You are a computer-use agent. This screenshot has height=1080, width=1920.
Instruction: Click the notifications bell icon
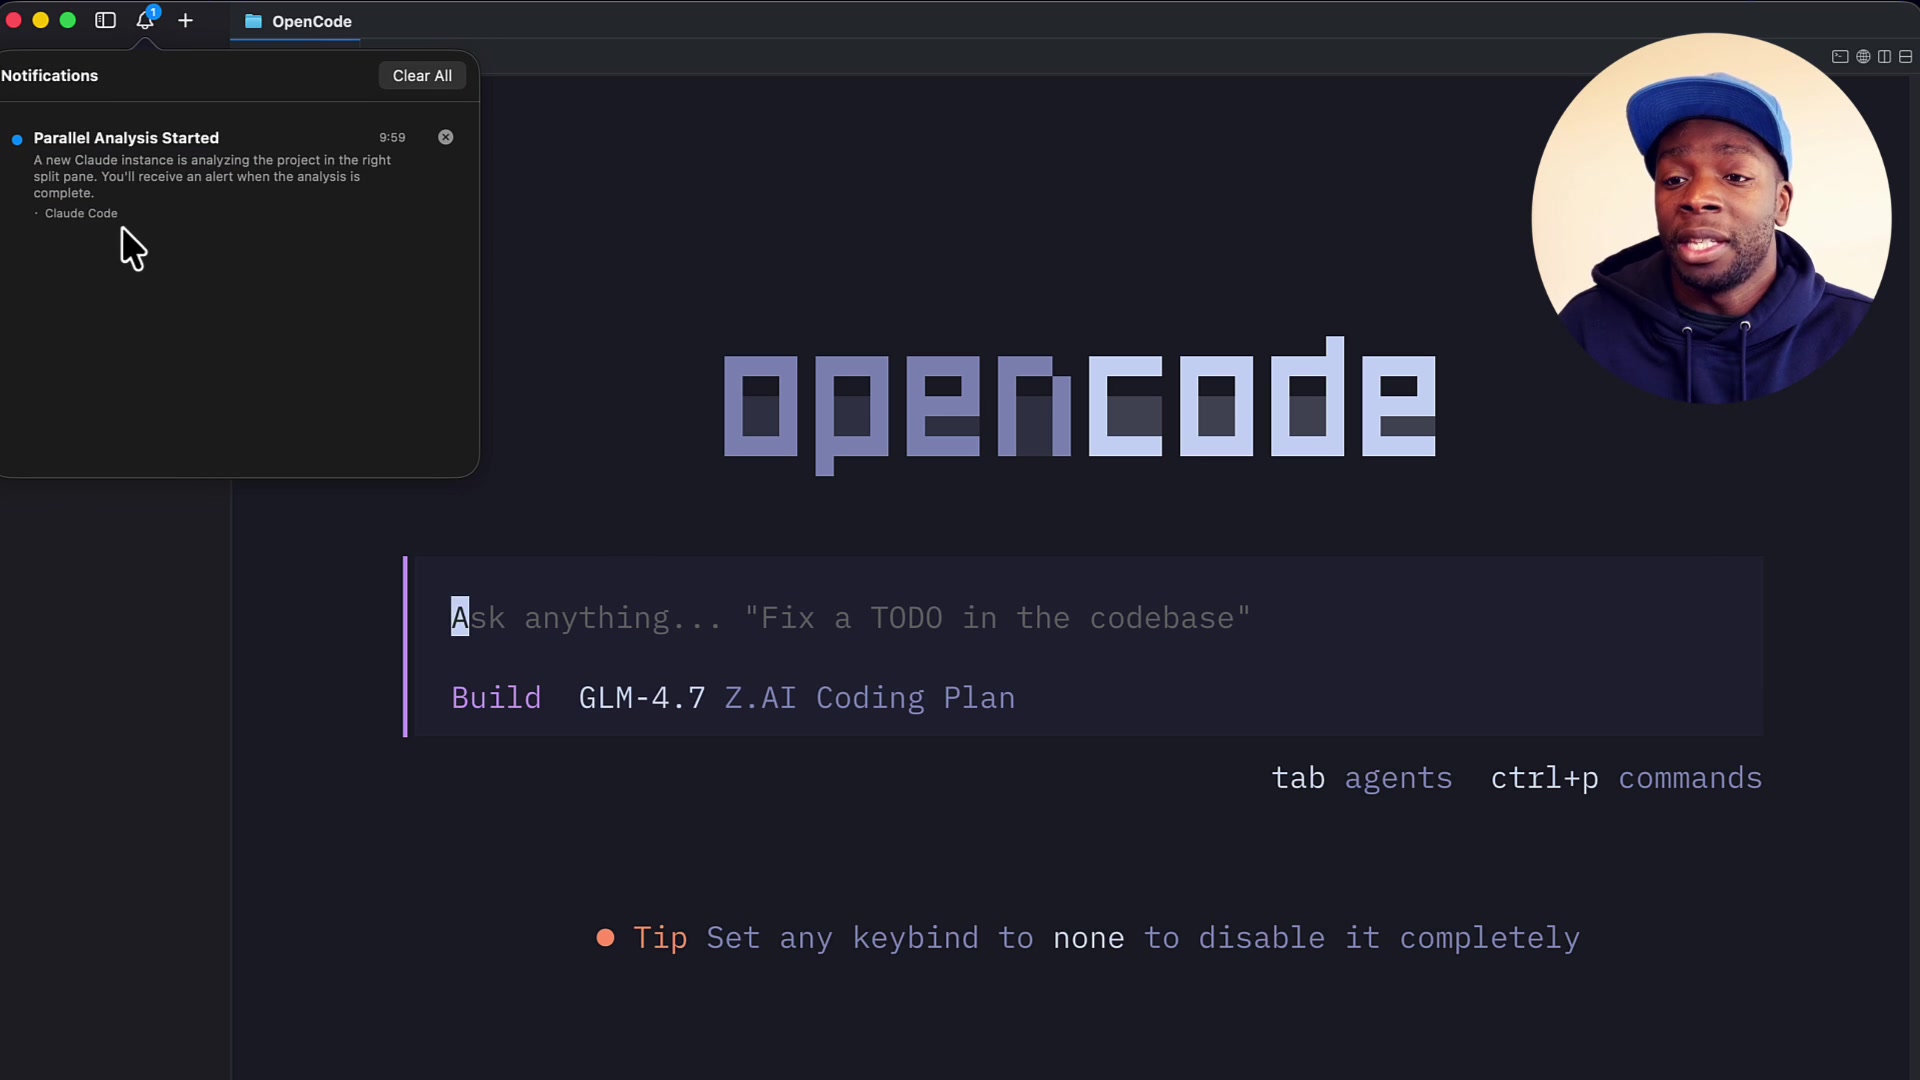[x=145, y=20]
